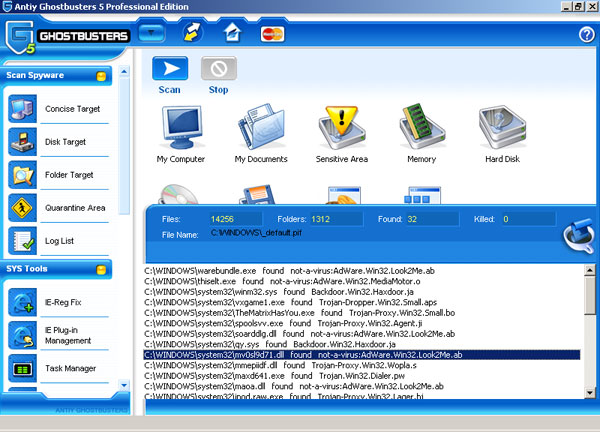Click the credit card purchase icon

click(x=272, y=34)
